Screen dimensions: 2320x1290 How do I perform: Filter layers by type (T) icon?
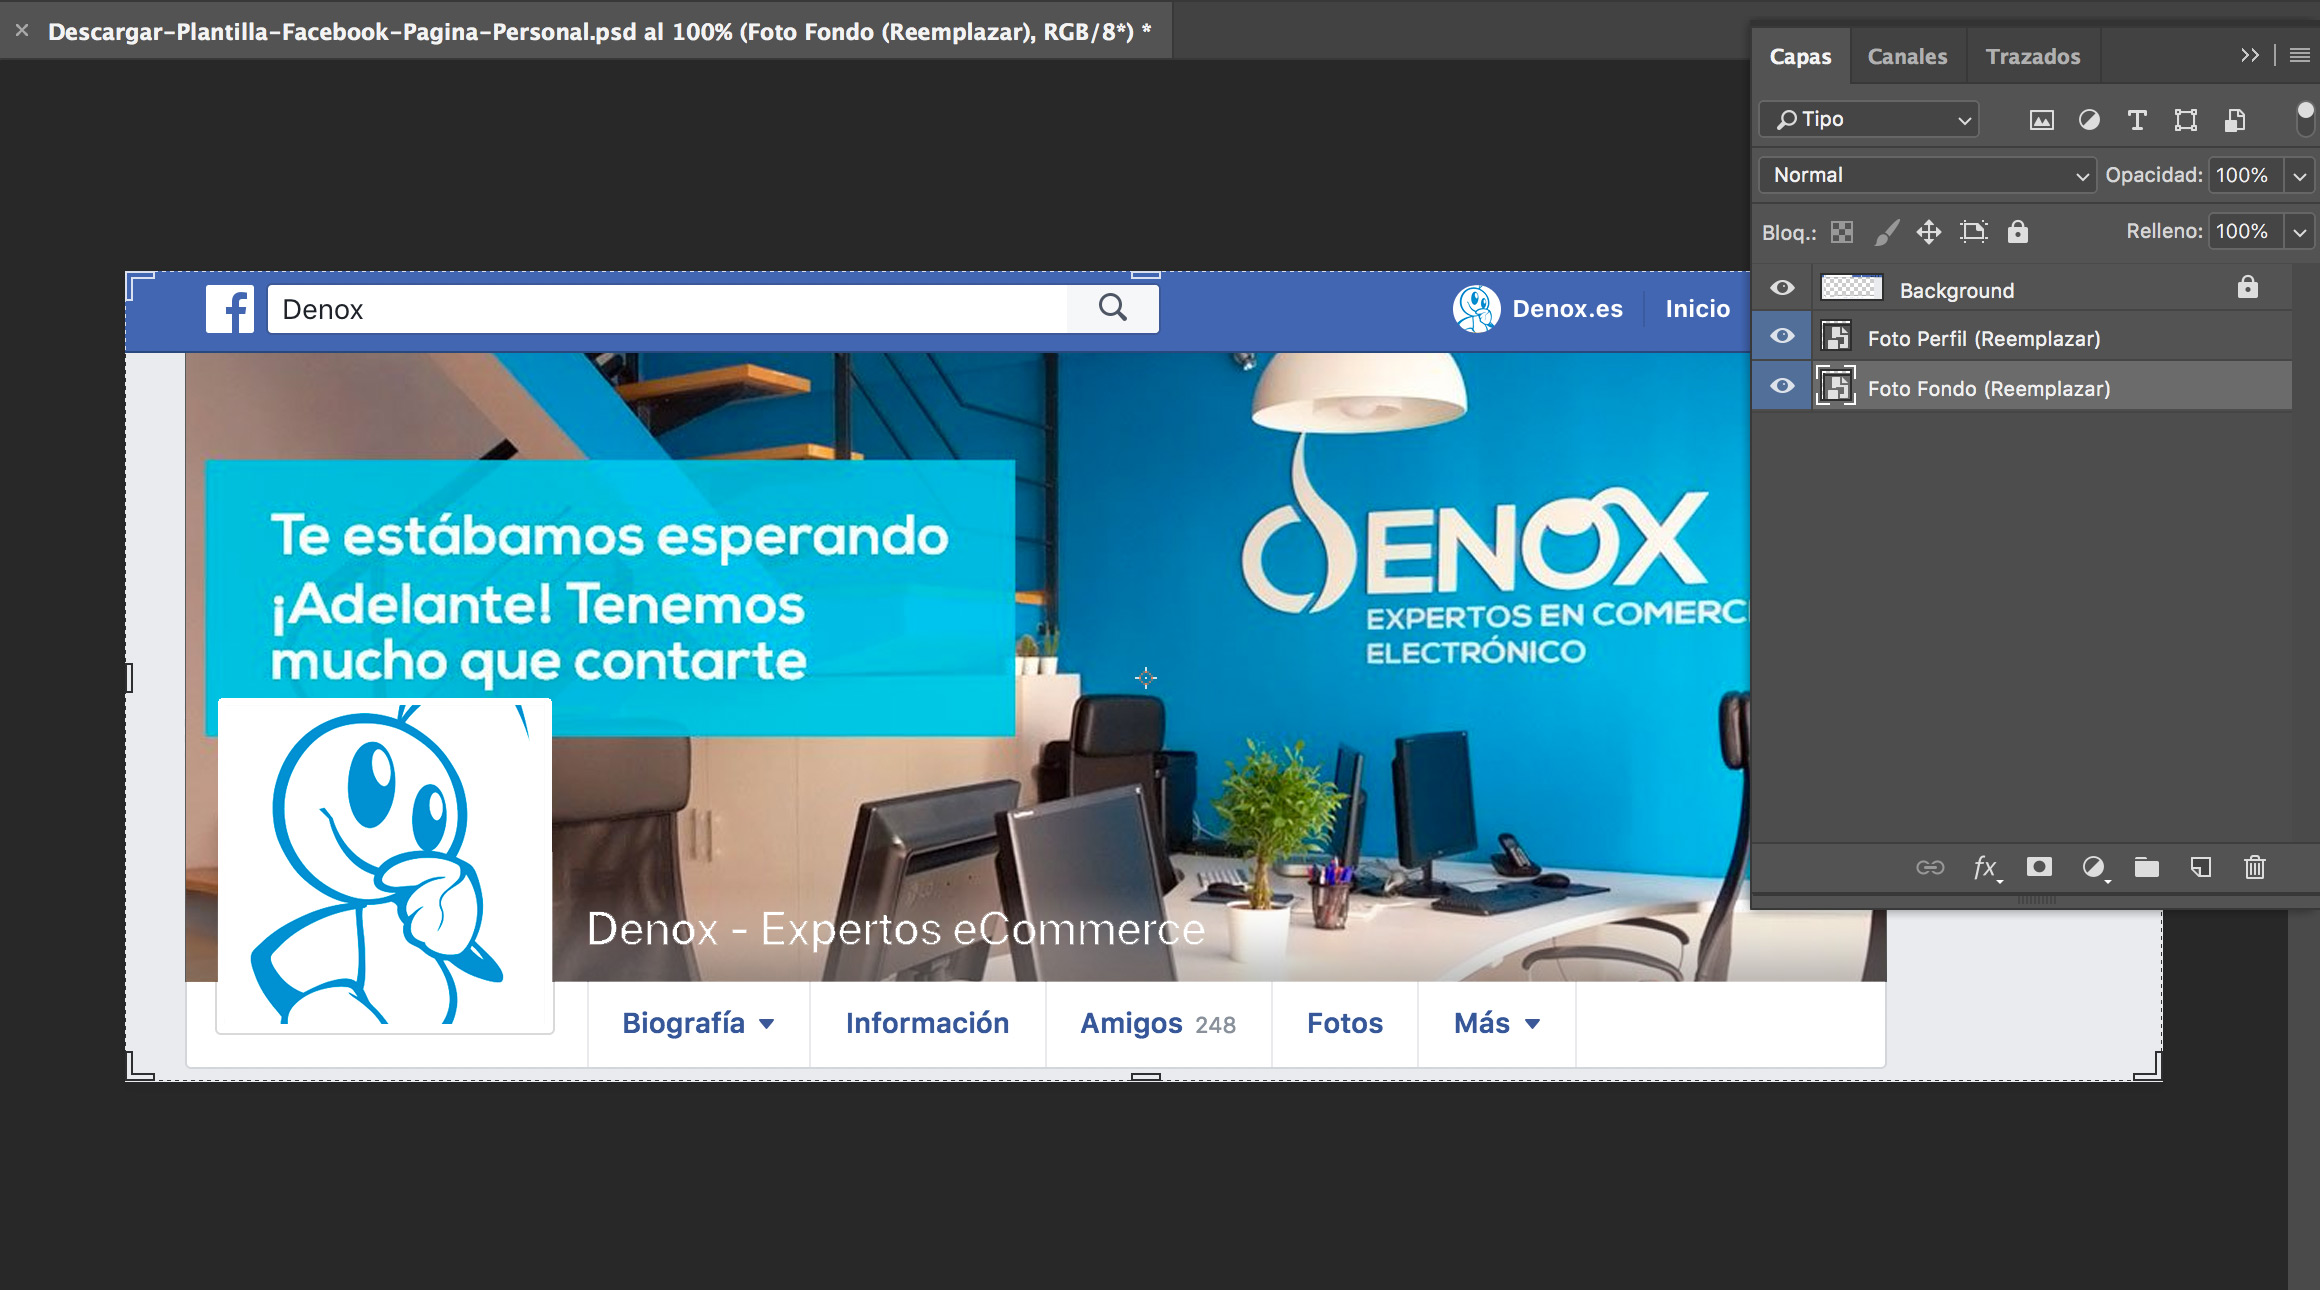2137,120
